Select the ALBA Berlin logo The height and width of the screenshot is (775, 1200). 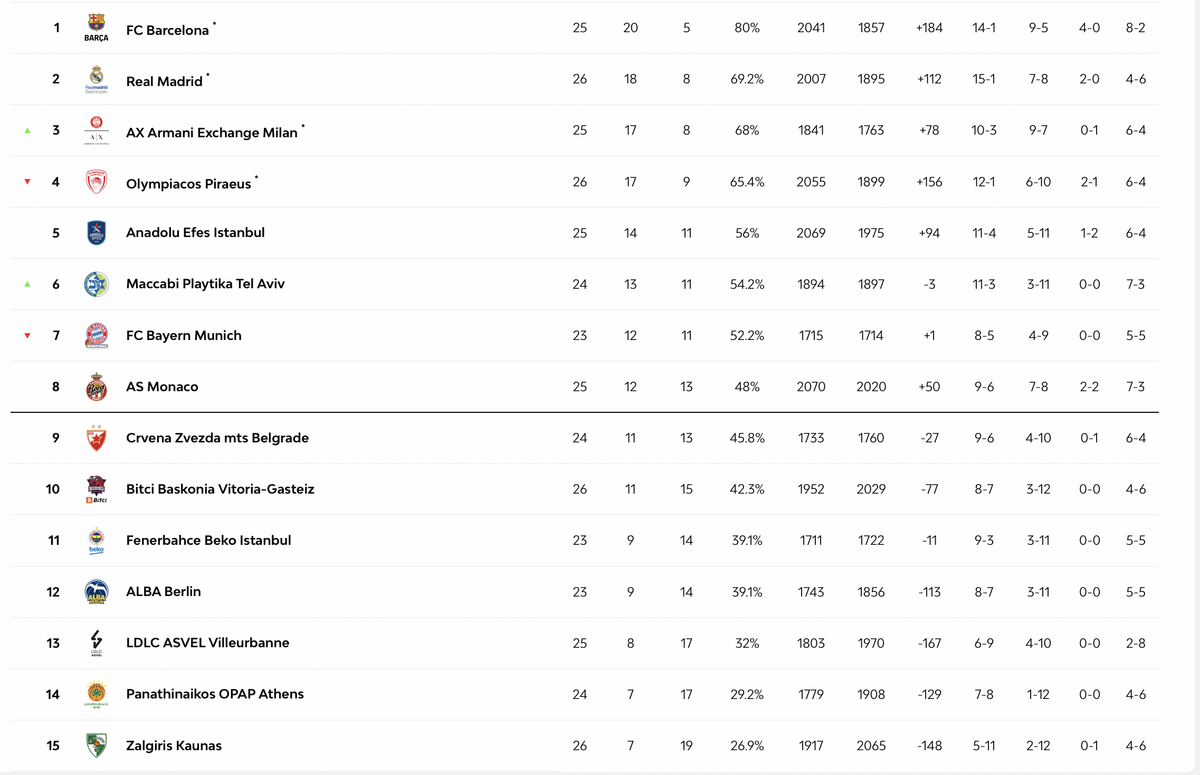(x=96, y=592)
